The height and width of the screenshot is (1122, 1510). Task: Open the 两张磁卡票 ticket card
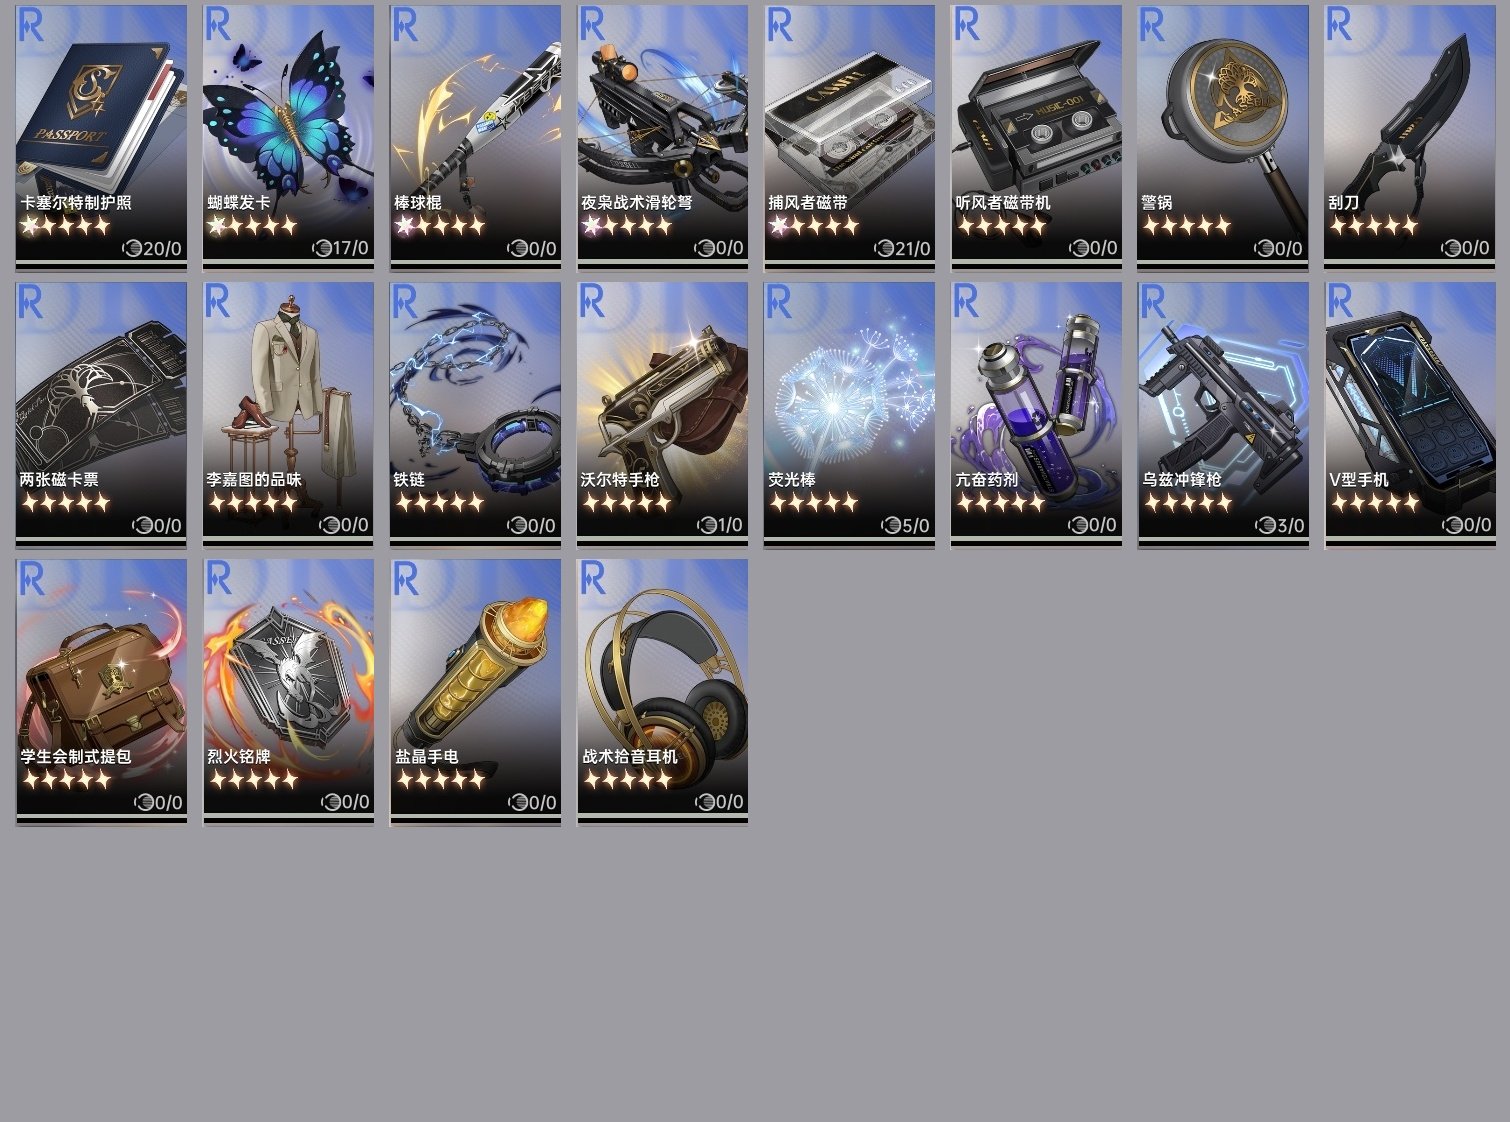coord(101,414)
